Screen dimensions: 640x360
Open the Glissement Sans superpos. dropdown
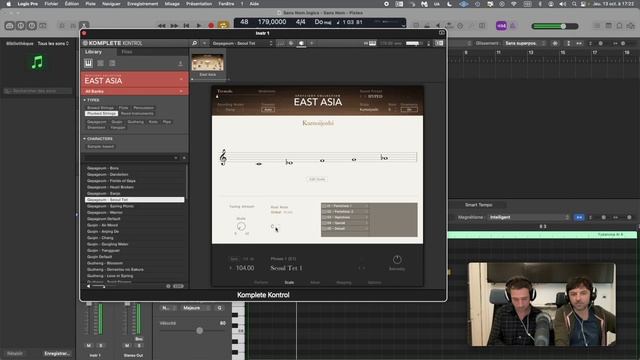(525, 43)
